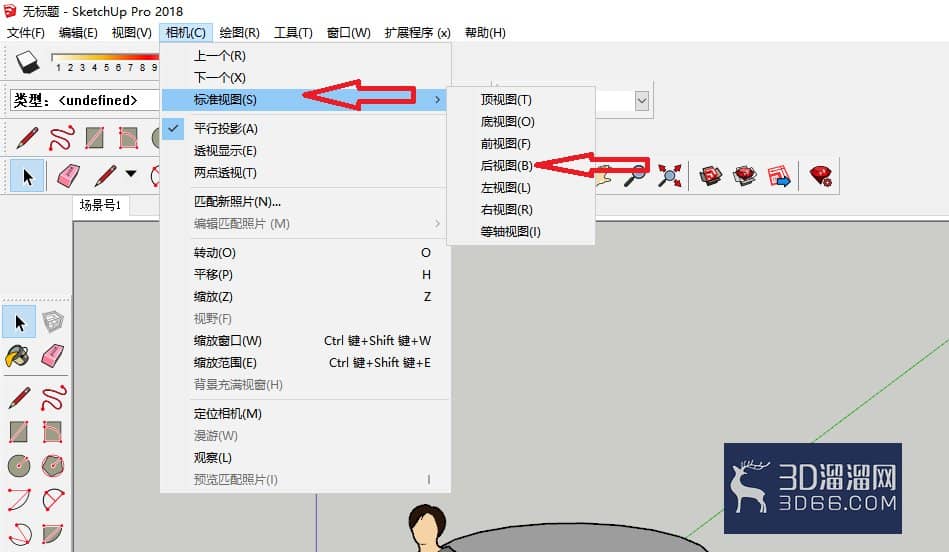Choose 底视图(O) bottom view
This screenshot has height=552, width=949.
(x=520, y=122)
